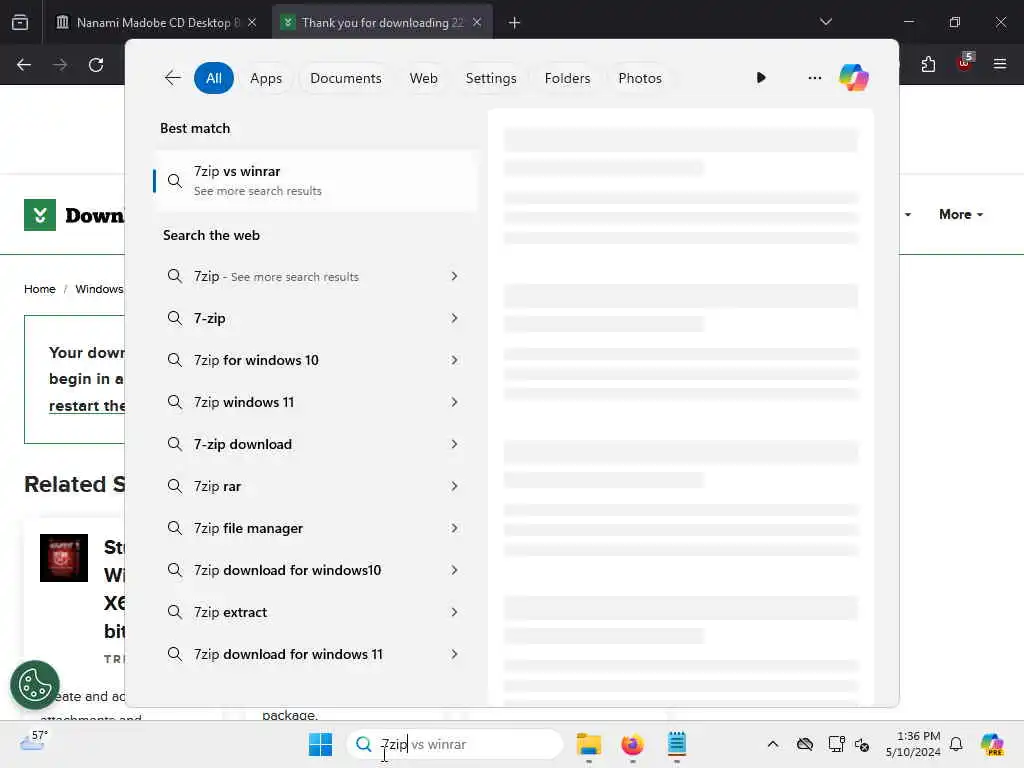Click the network display icon in tray
The height and width of the screenshot is (768, 1024).
coord(836,744)
